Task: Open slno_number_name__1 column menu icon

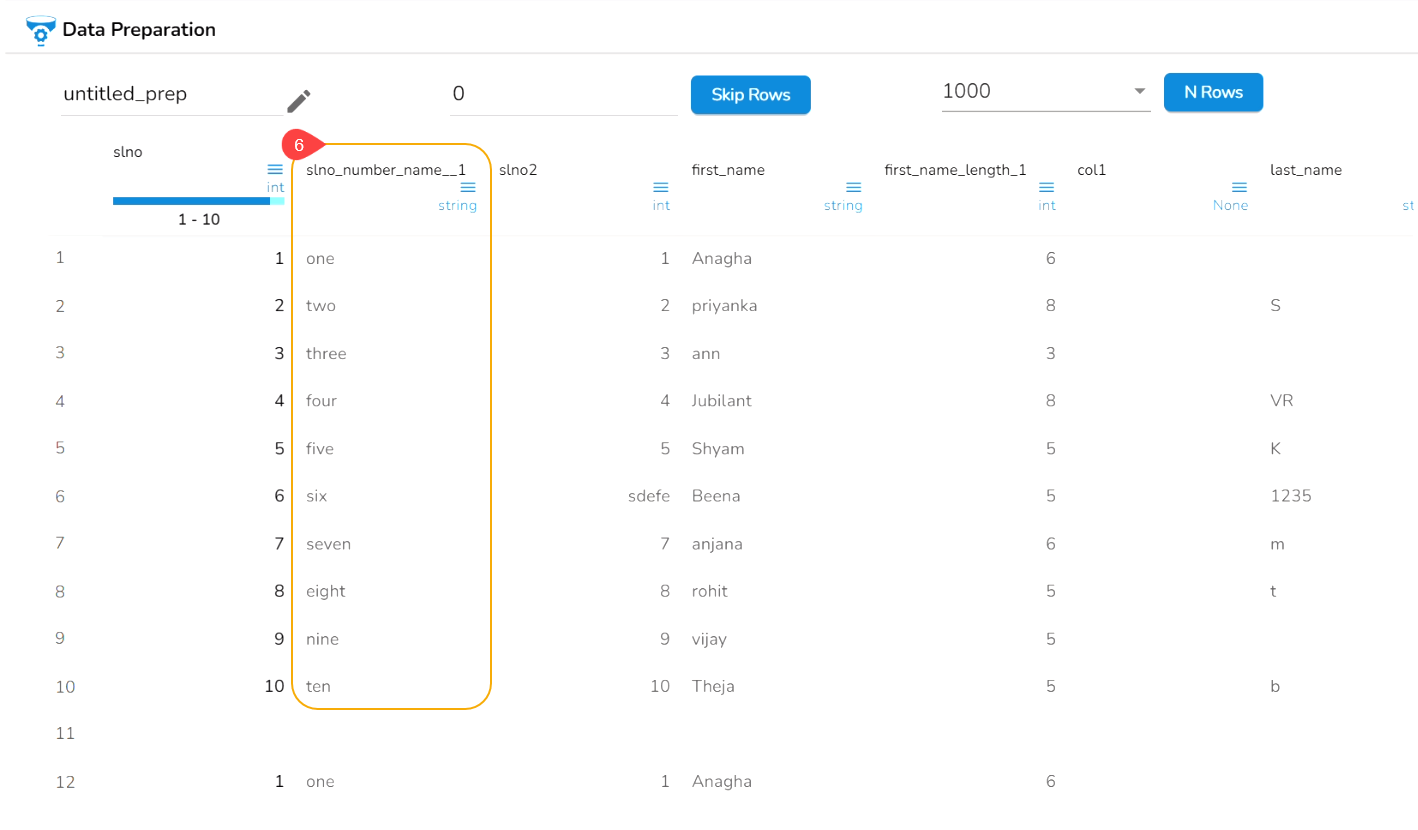Action: coord(468,188)
